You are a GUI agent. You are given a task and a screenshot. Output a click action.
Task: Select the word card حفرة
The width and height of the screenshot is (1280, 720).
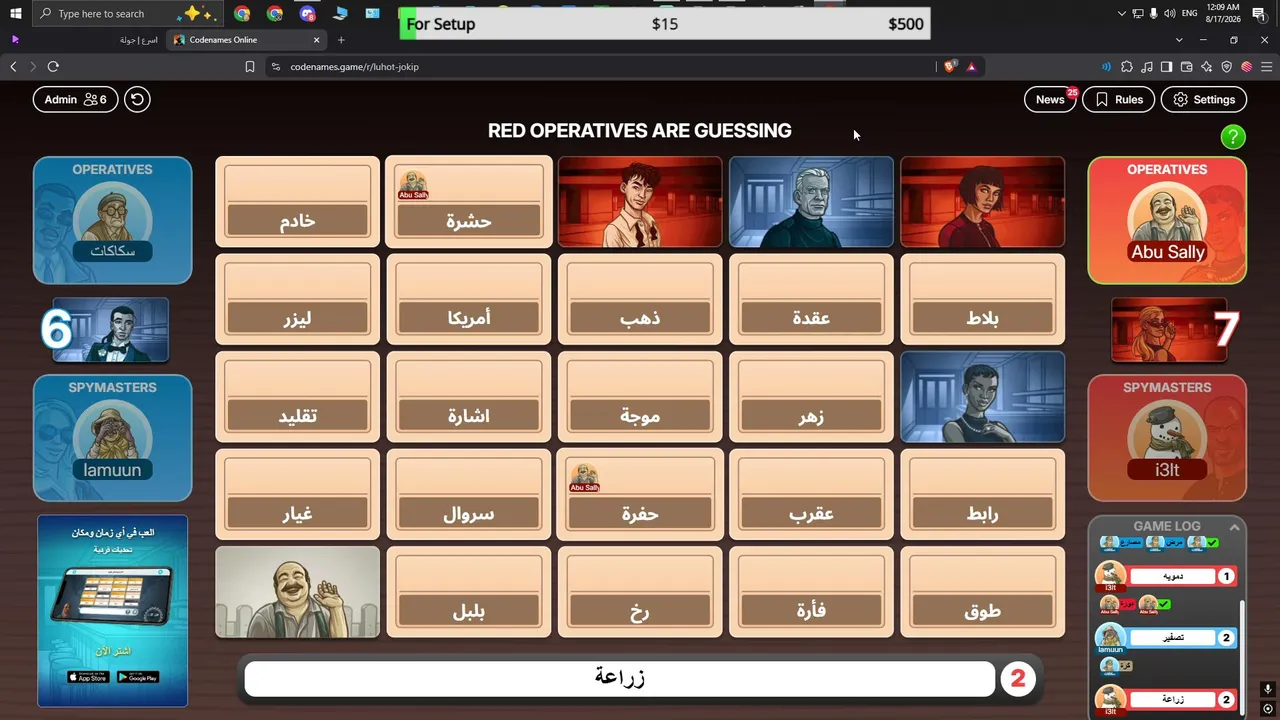(640, 495)
